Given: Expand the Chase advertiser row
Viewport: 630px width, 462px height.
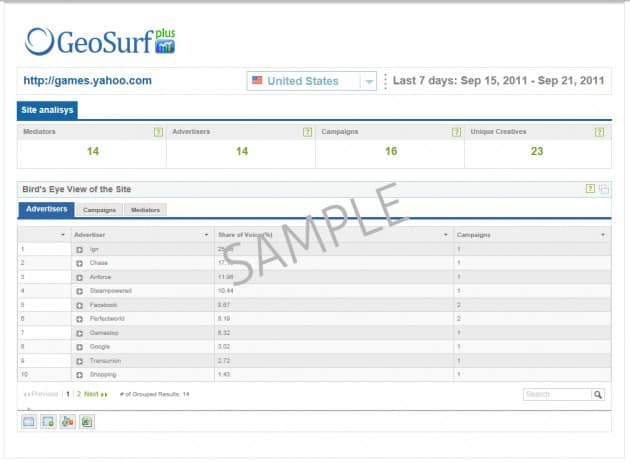Looking at the screenshot, I should 80,264.
